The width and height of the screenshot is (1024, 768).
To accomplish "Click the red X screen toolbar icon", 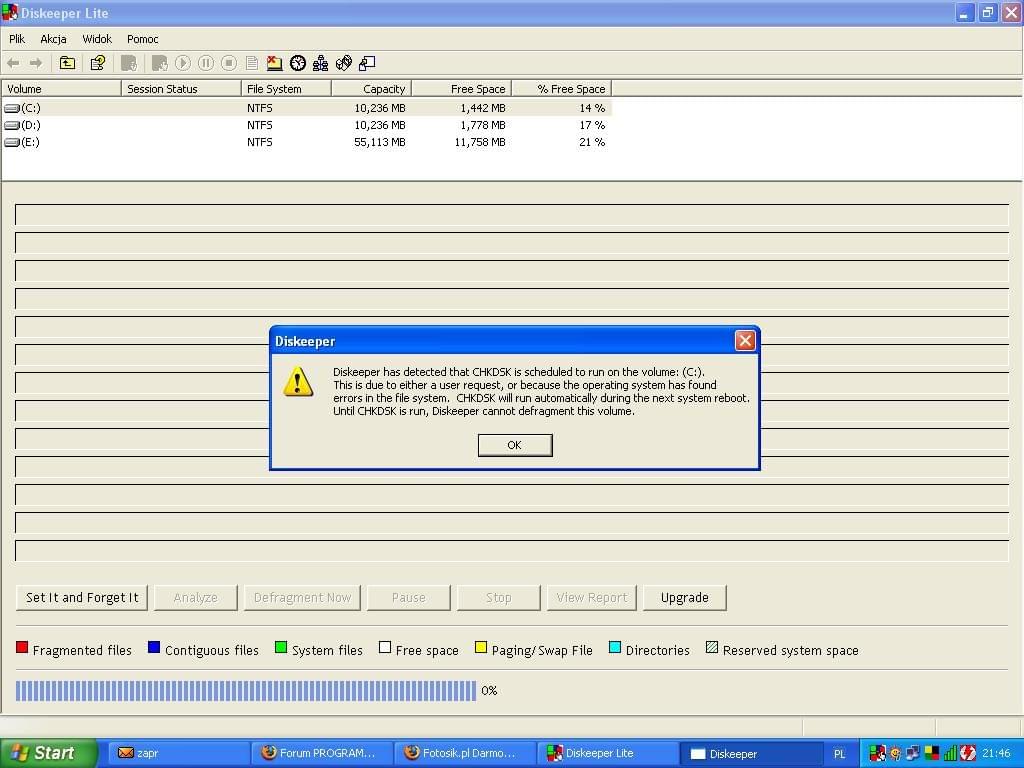I will point(275,63).
